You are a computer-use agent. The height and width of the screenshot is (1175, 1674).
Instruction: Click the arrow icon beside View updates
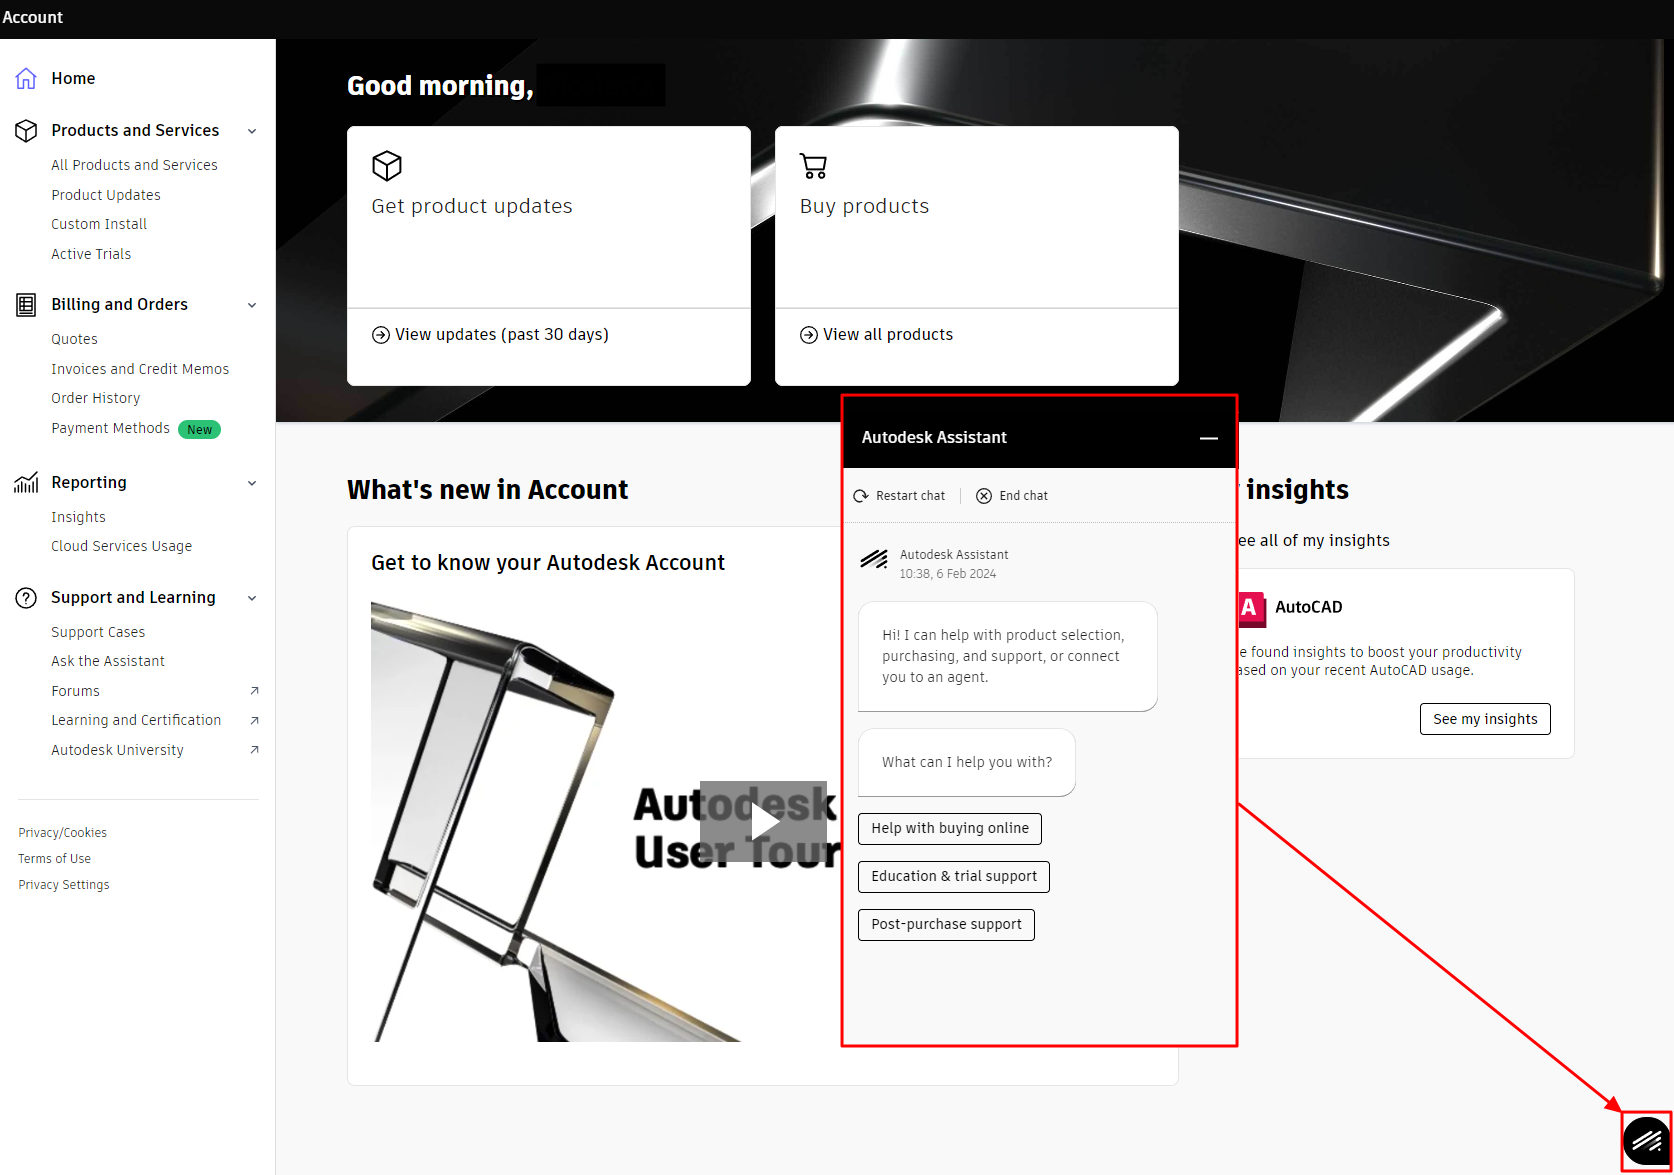(381, 335)
